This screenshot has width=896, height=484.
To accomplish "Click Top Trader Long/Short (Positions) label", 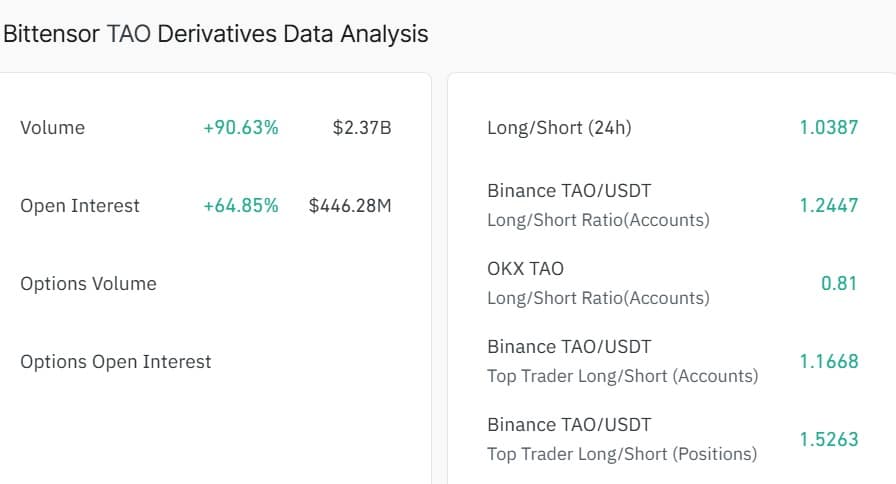I will (622, 454).
